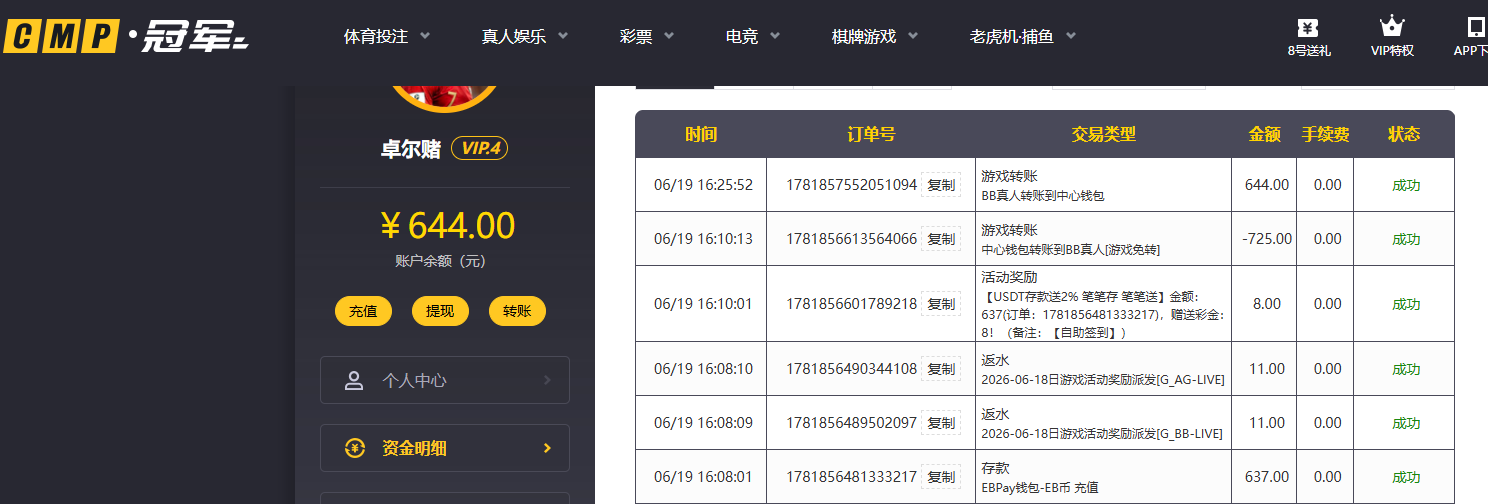Copy order number 1781856489502097

(x=941, y=423)
